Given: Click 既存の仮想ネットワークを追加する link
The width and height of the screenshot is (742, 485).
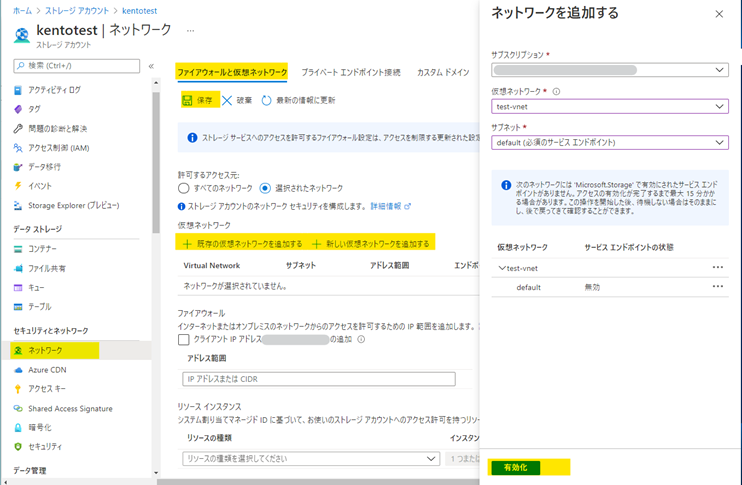Looking at the screenshot, I should pyautogui.click(x=242, y=243).
